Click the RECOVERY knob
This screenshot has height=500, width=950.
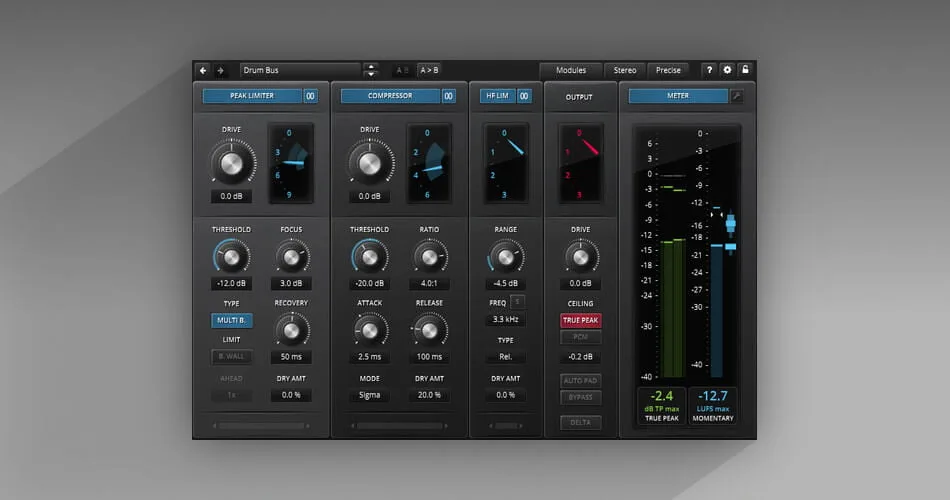point(291,331)
